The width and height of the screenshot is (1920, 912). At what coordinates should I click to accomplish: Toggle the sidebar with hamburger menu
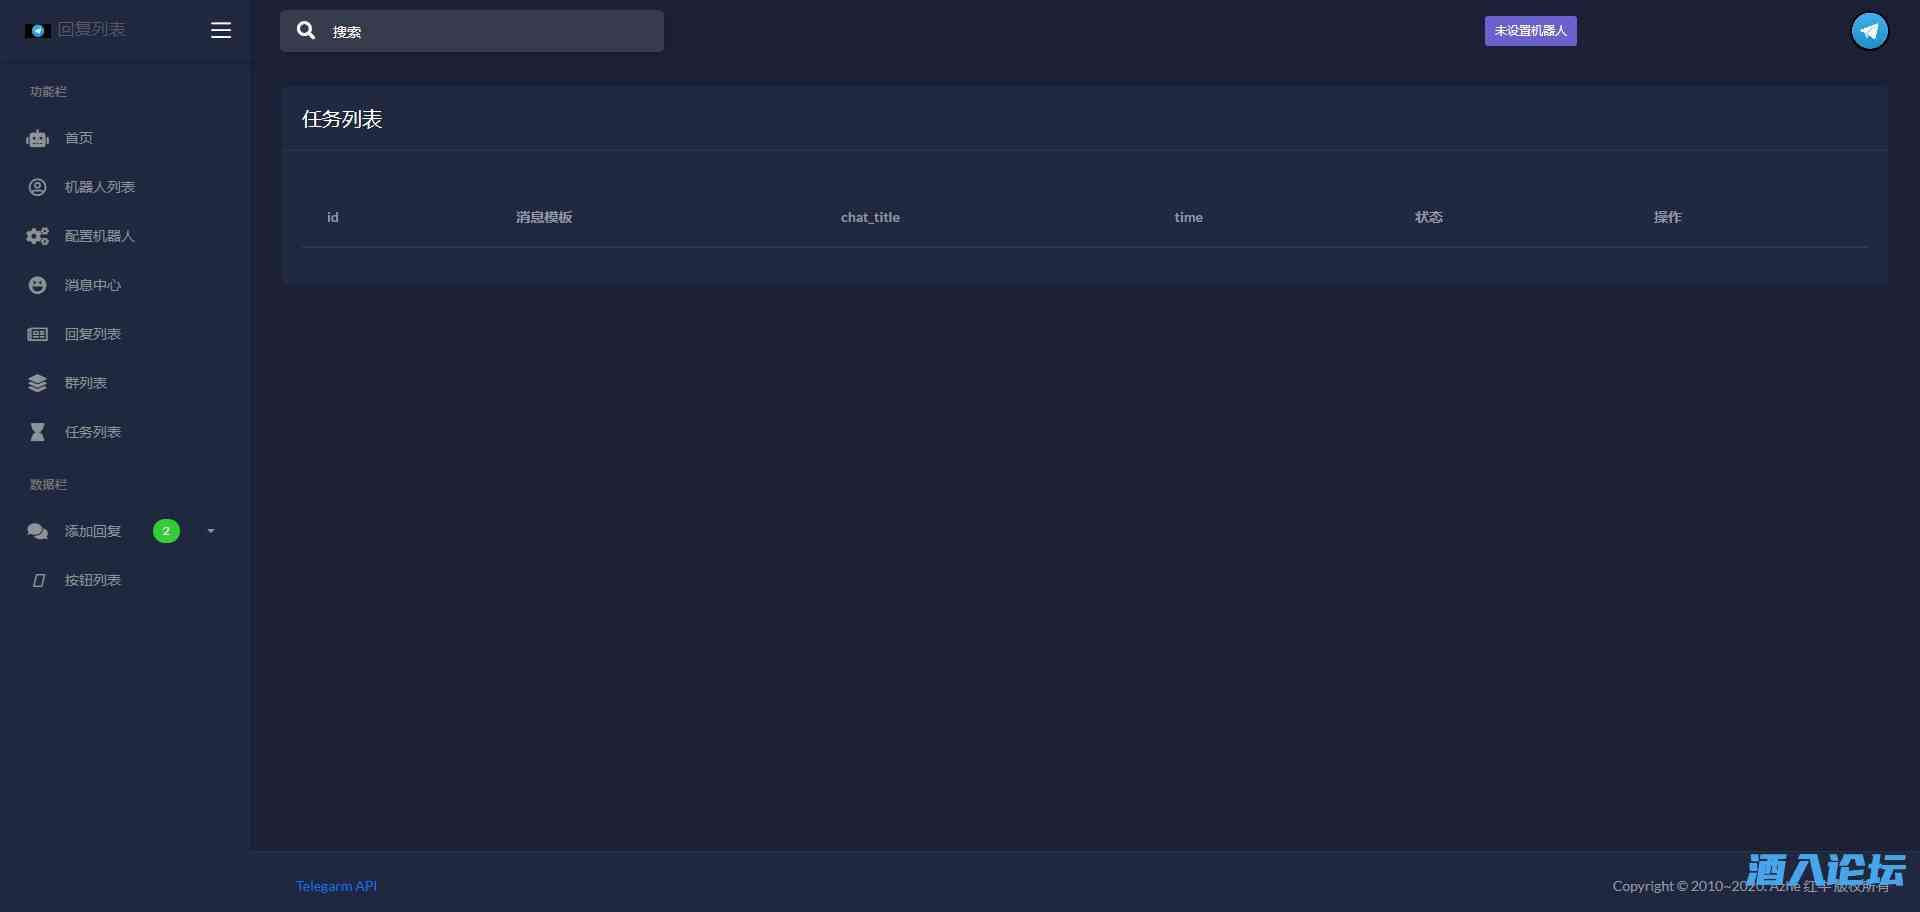[x=221, y=30]
